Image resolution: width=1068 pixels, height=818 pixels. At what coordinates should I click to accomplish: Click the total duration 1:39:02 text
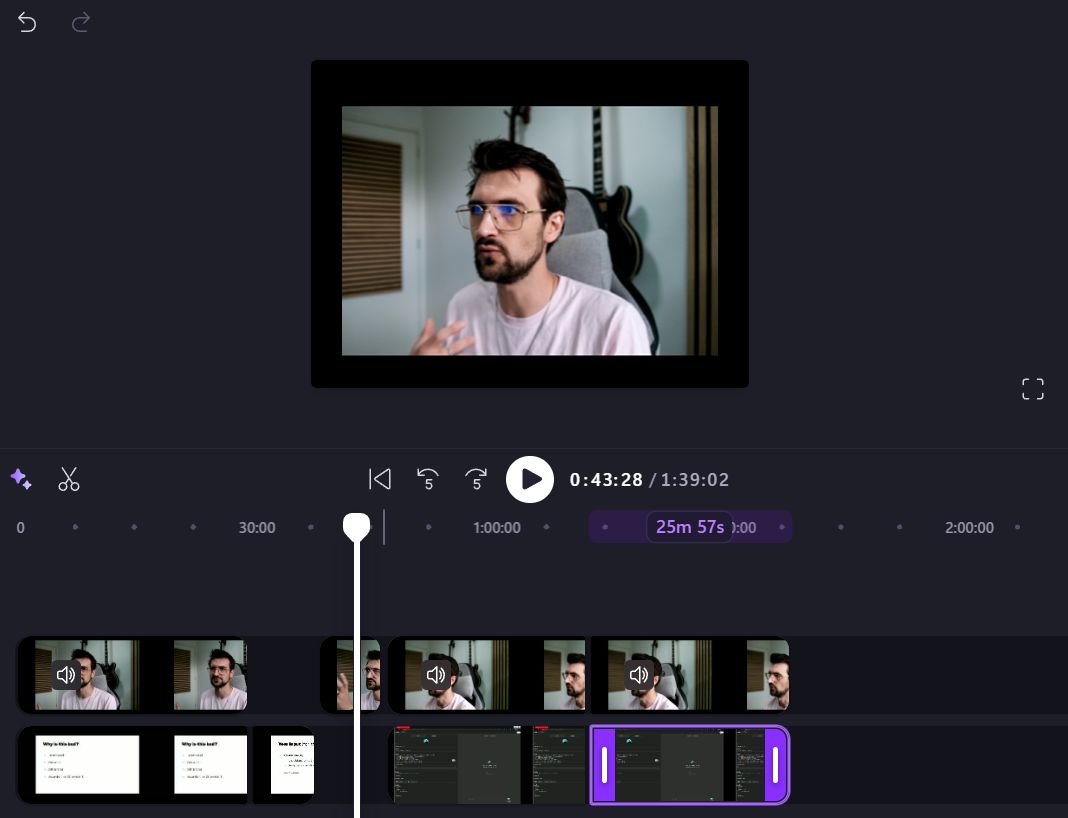tap(695, 479)
